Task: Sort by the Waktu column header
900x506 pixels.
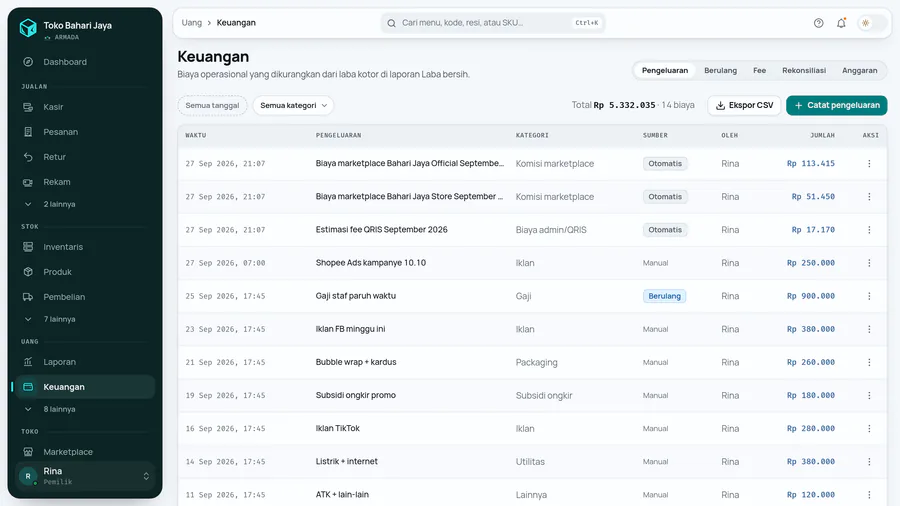Action: coord(196,135)
